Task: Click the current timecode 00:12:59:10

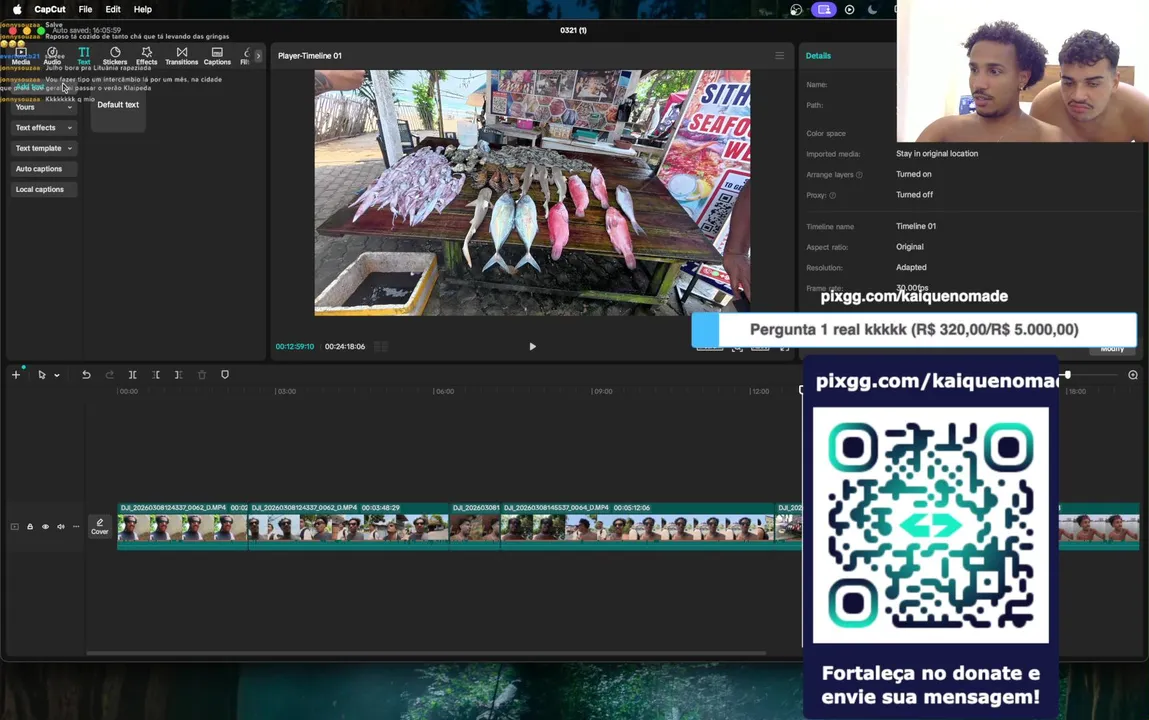Action: click(x=295, y=346)
